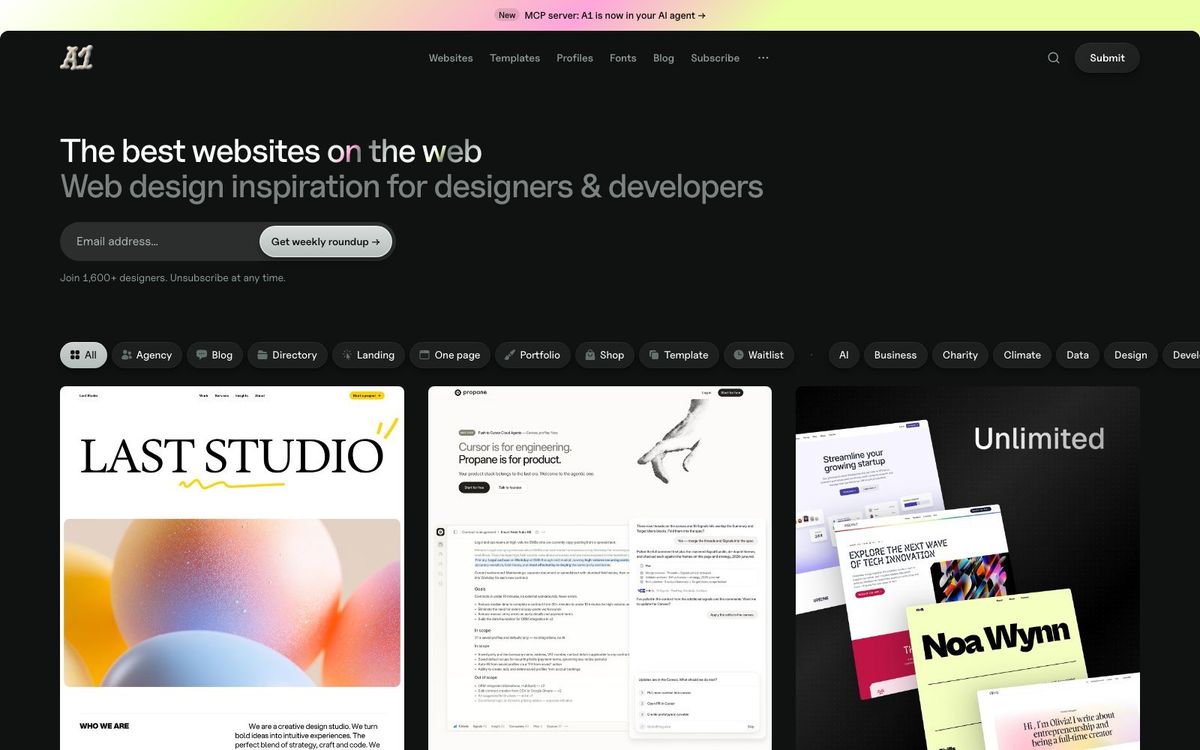Screen dimensions: 1200x750
Task: Filter websites by Shop category
Action: tap(605, 355)
